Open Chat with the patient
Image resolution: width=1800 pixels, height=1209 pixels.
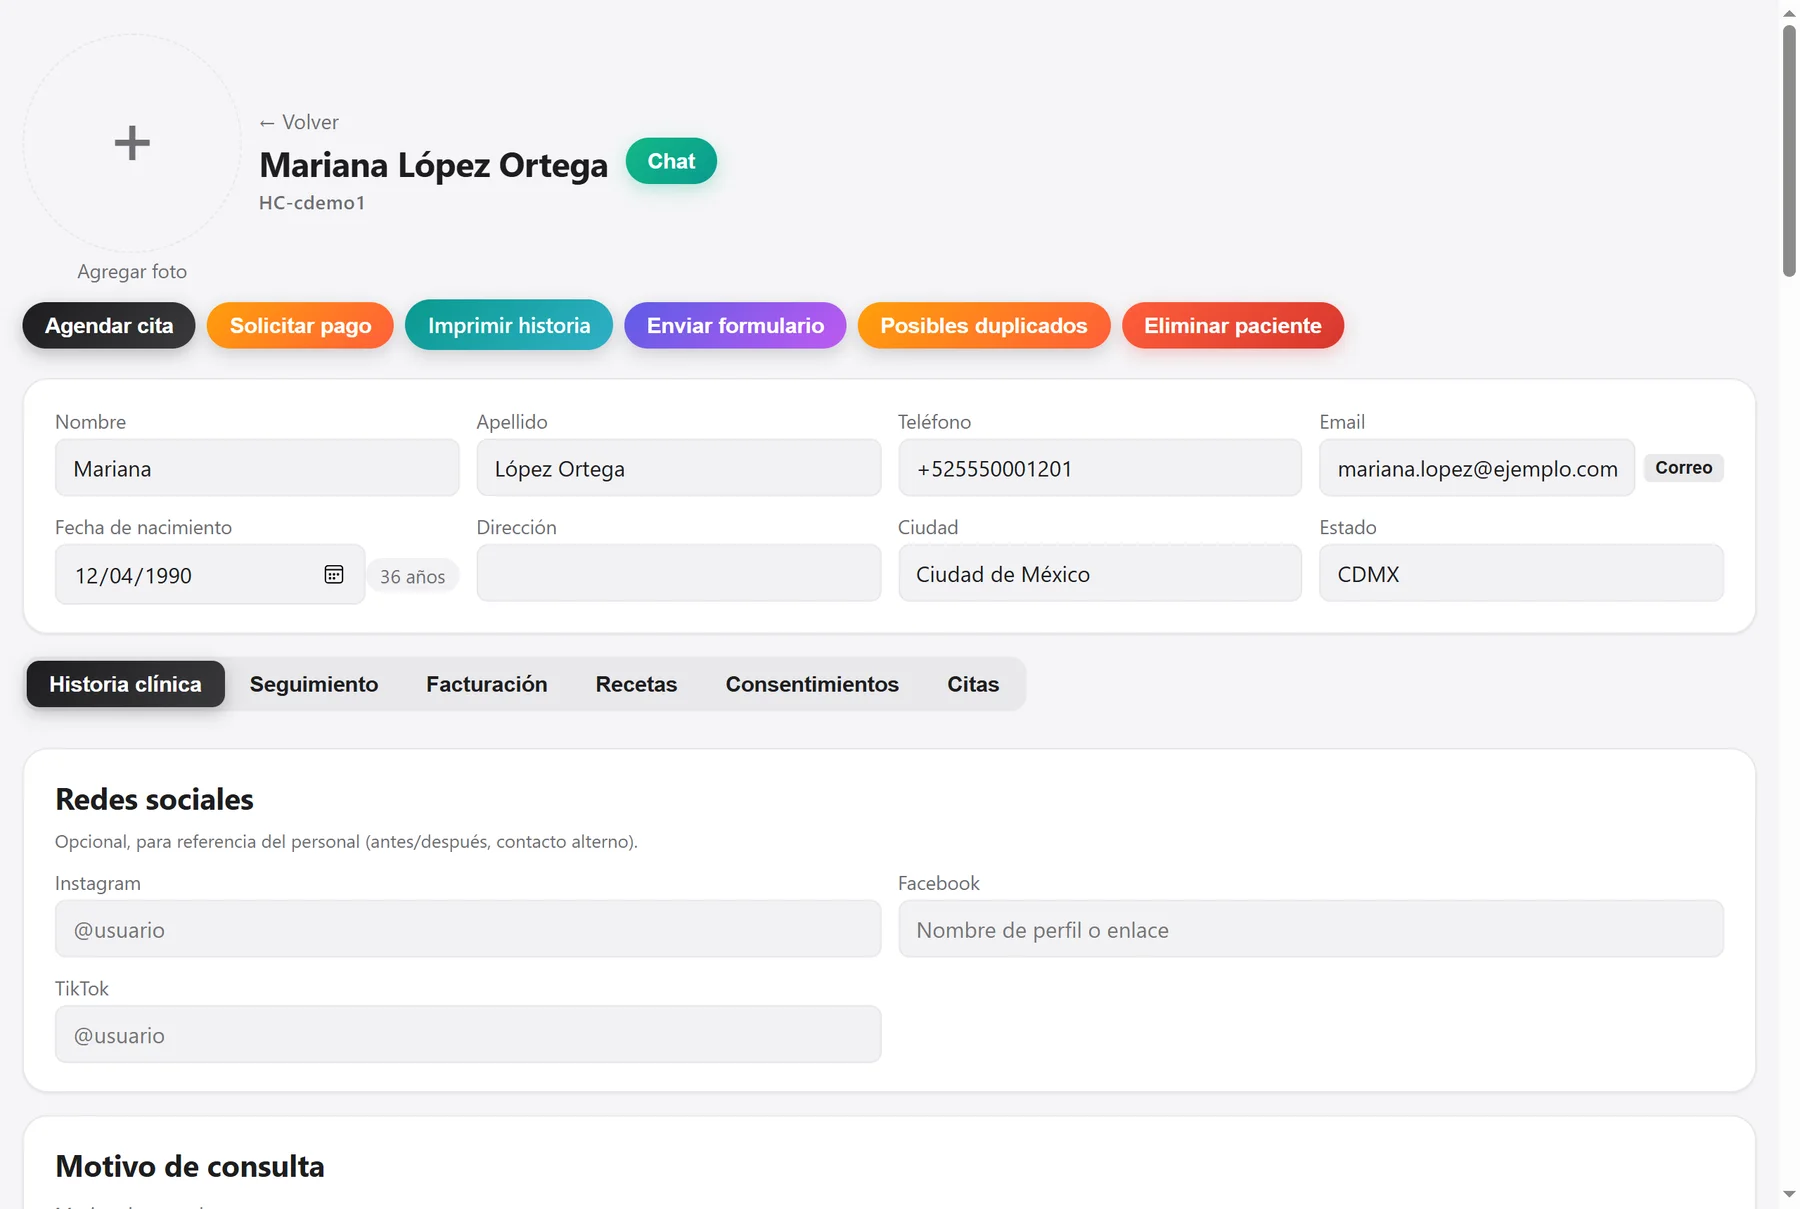671,161
